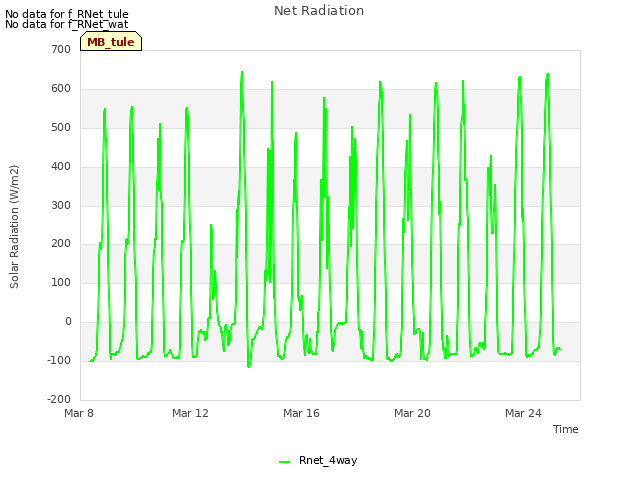Image resolution: width=640 pixels, height=480 pixels.
Task: Click the Time axis label
Action: click(x=565, y=429)
